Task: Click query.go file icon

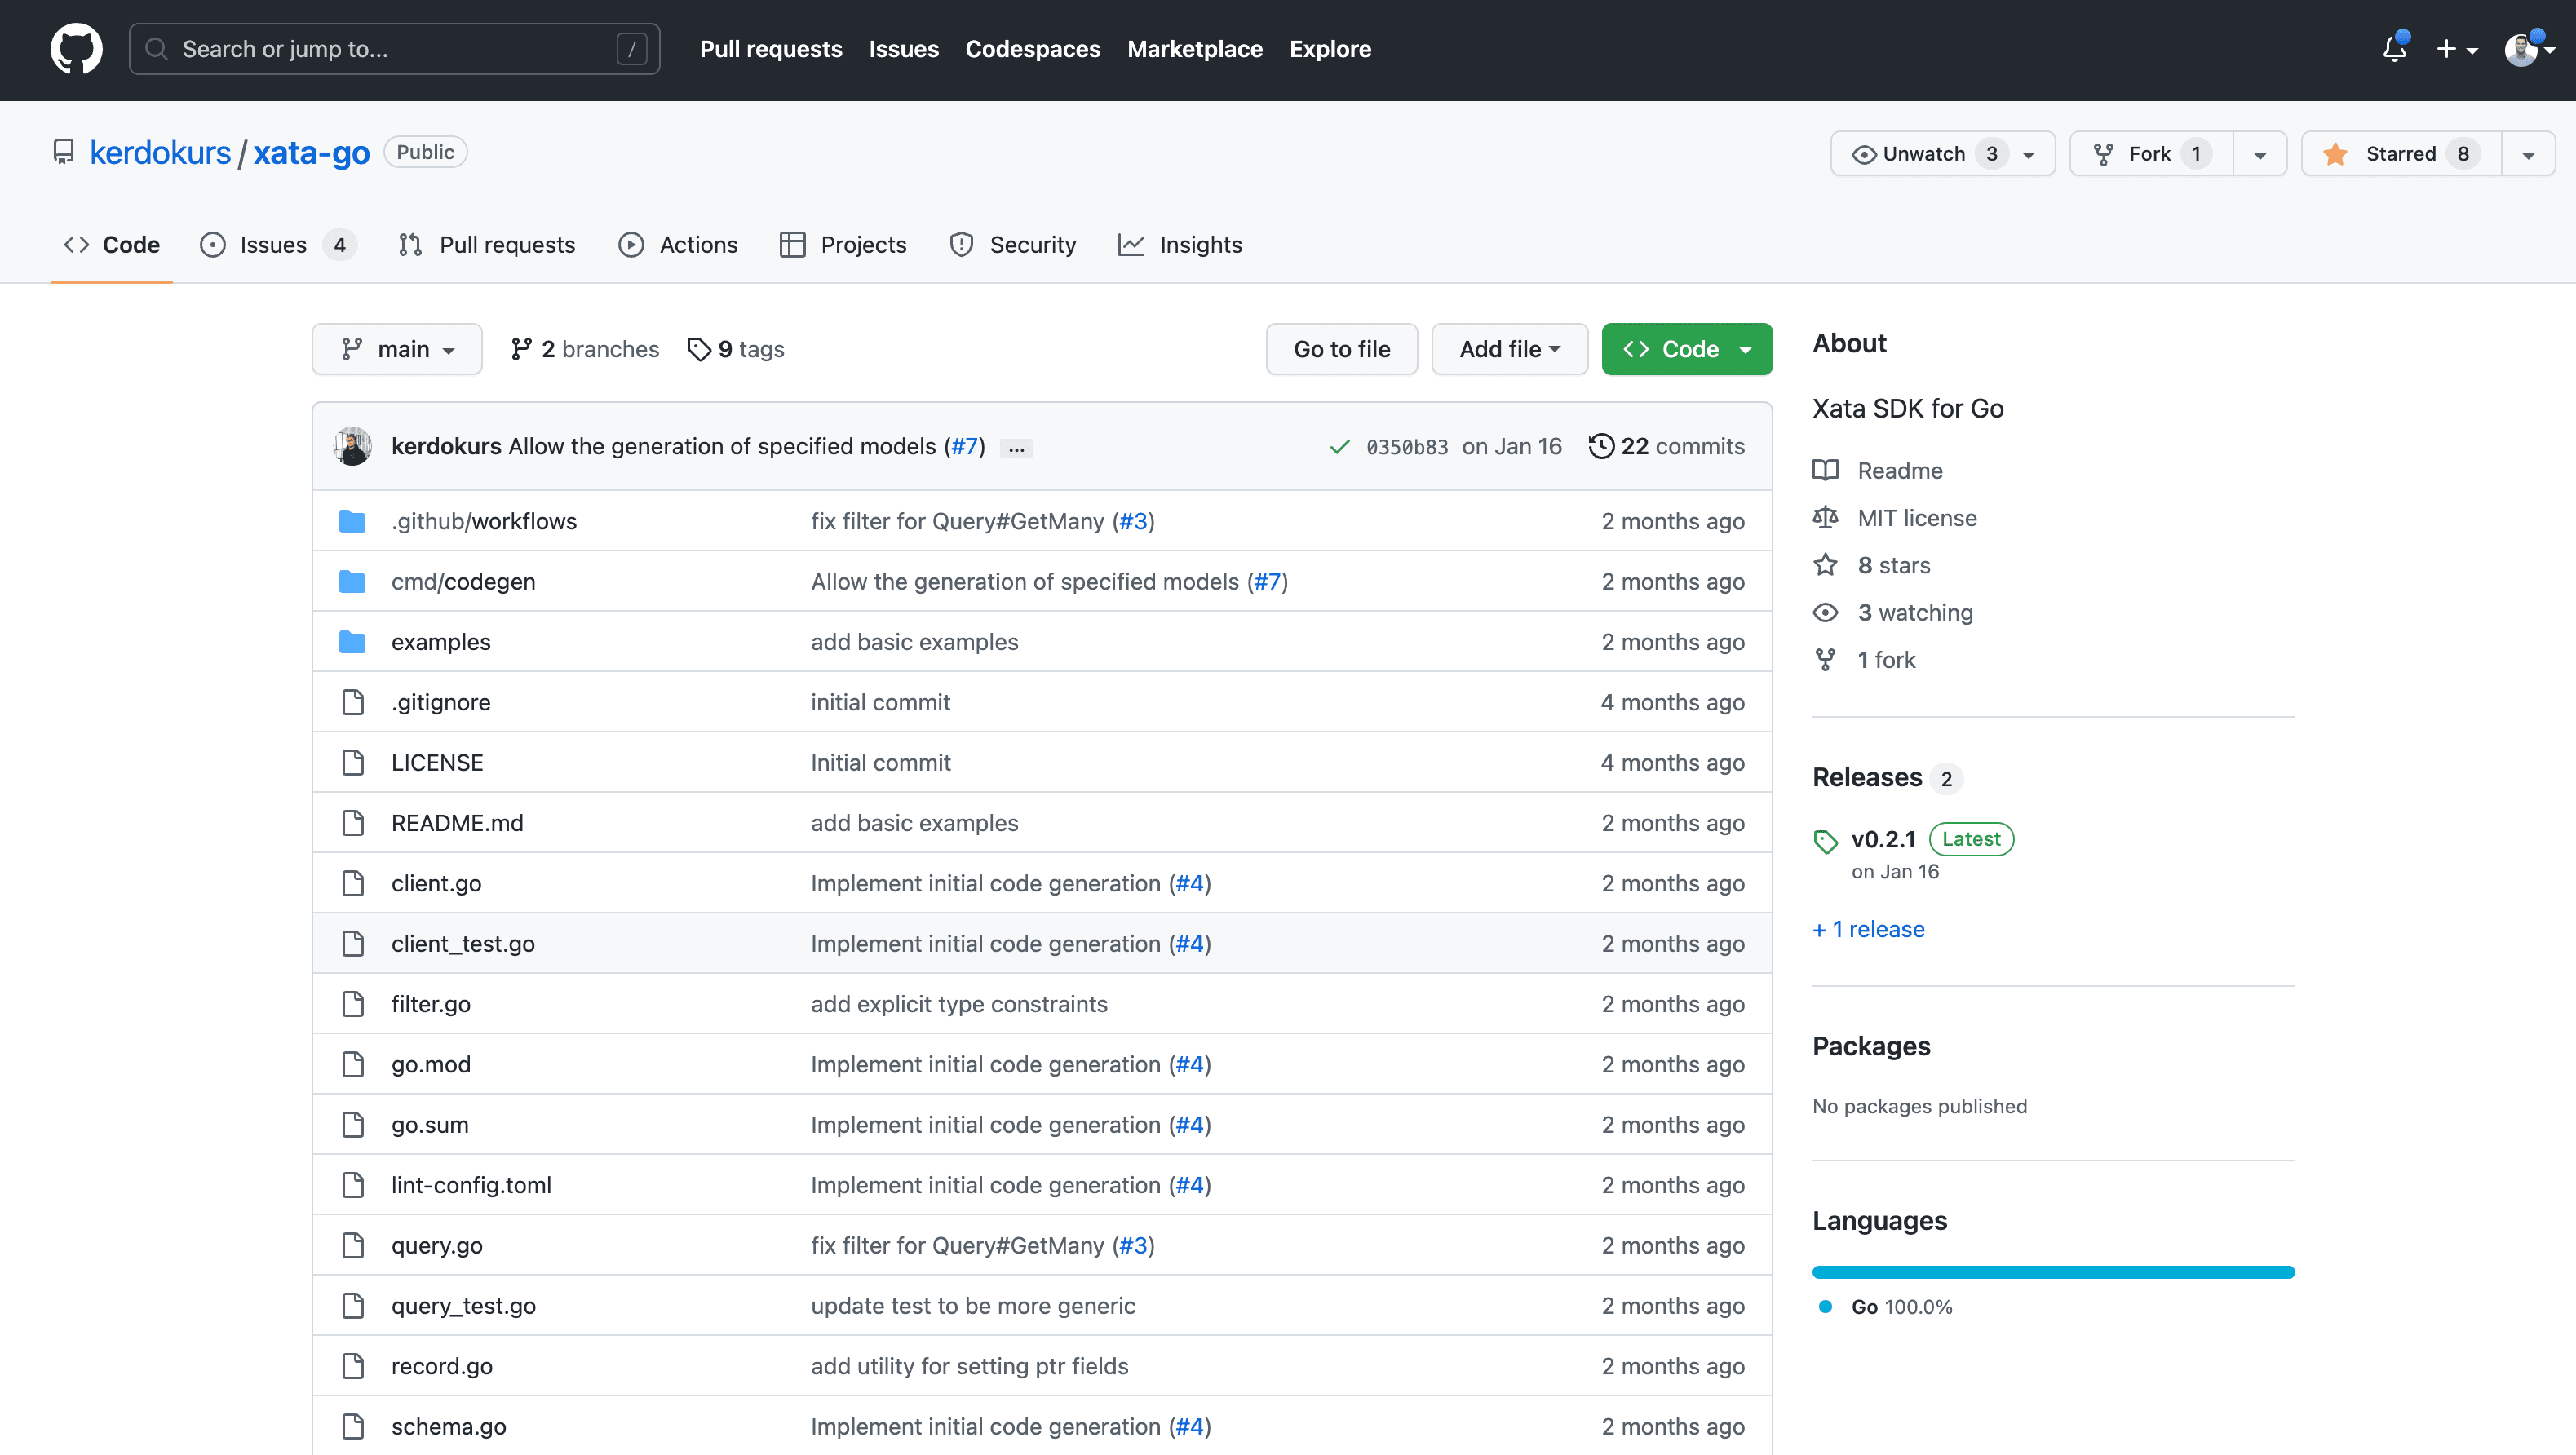Action: click(353, 1245)
